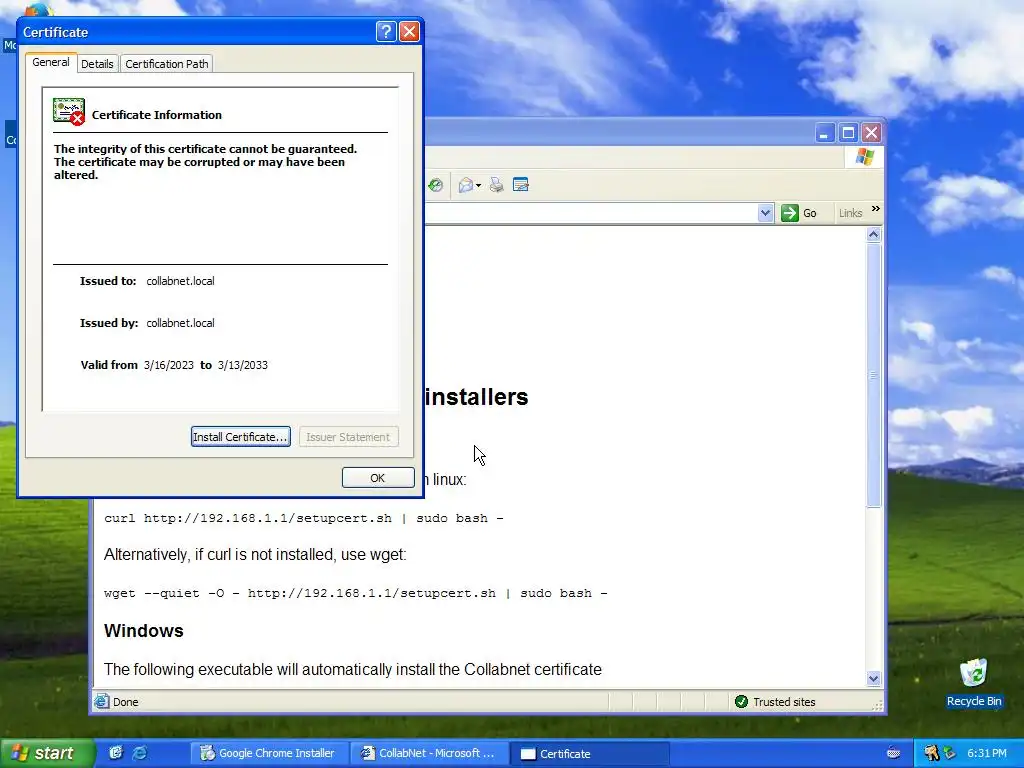Select Certificate taskbar button

click(x=590, y=754)
